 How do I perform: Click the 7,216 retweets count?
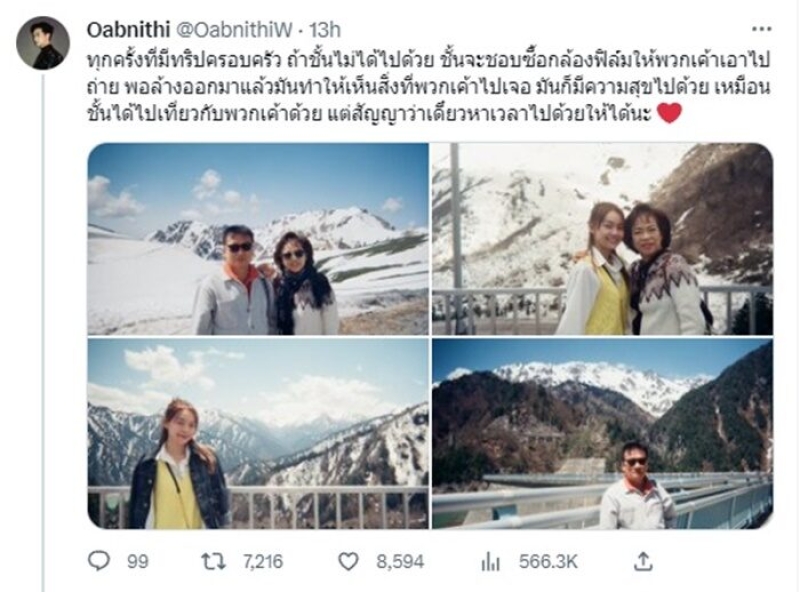click(x=263, y=562)
